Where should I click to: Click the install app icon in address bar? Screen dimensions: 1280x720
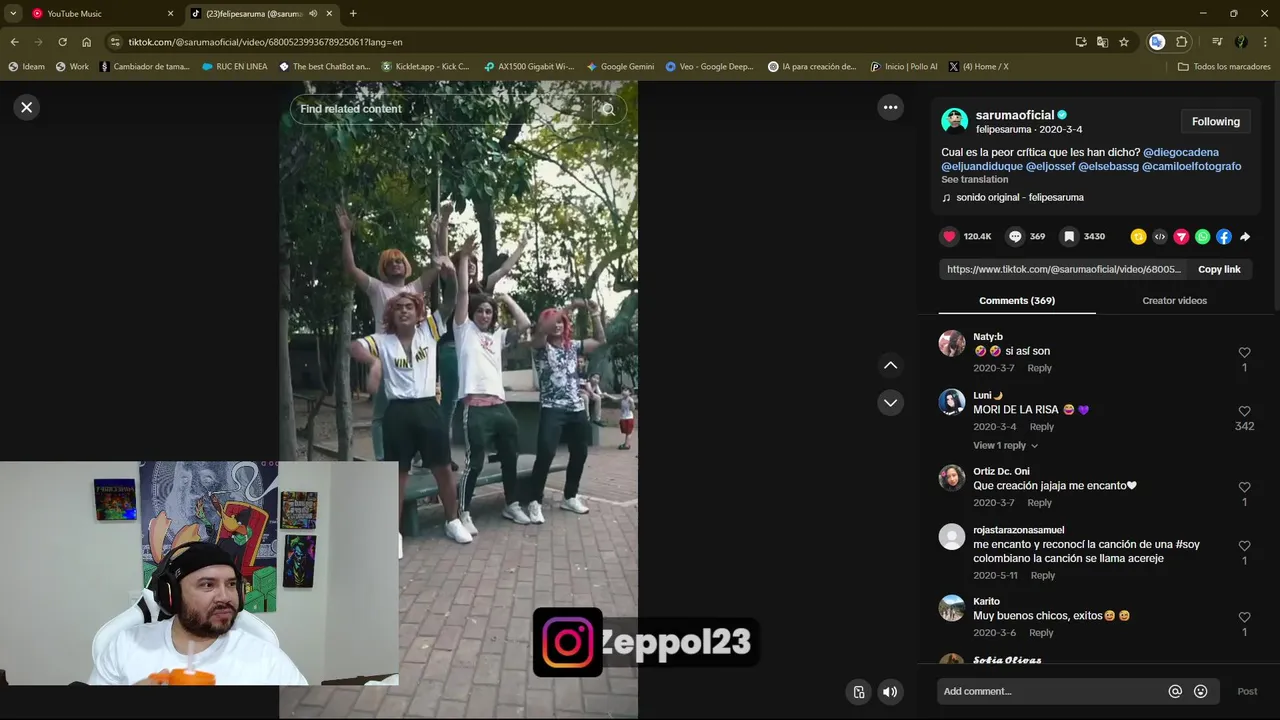[1081, 42]
